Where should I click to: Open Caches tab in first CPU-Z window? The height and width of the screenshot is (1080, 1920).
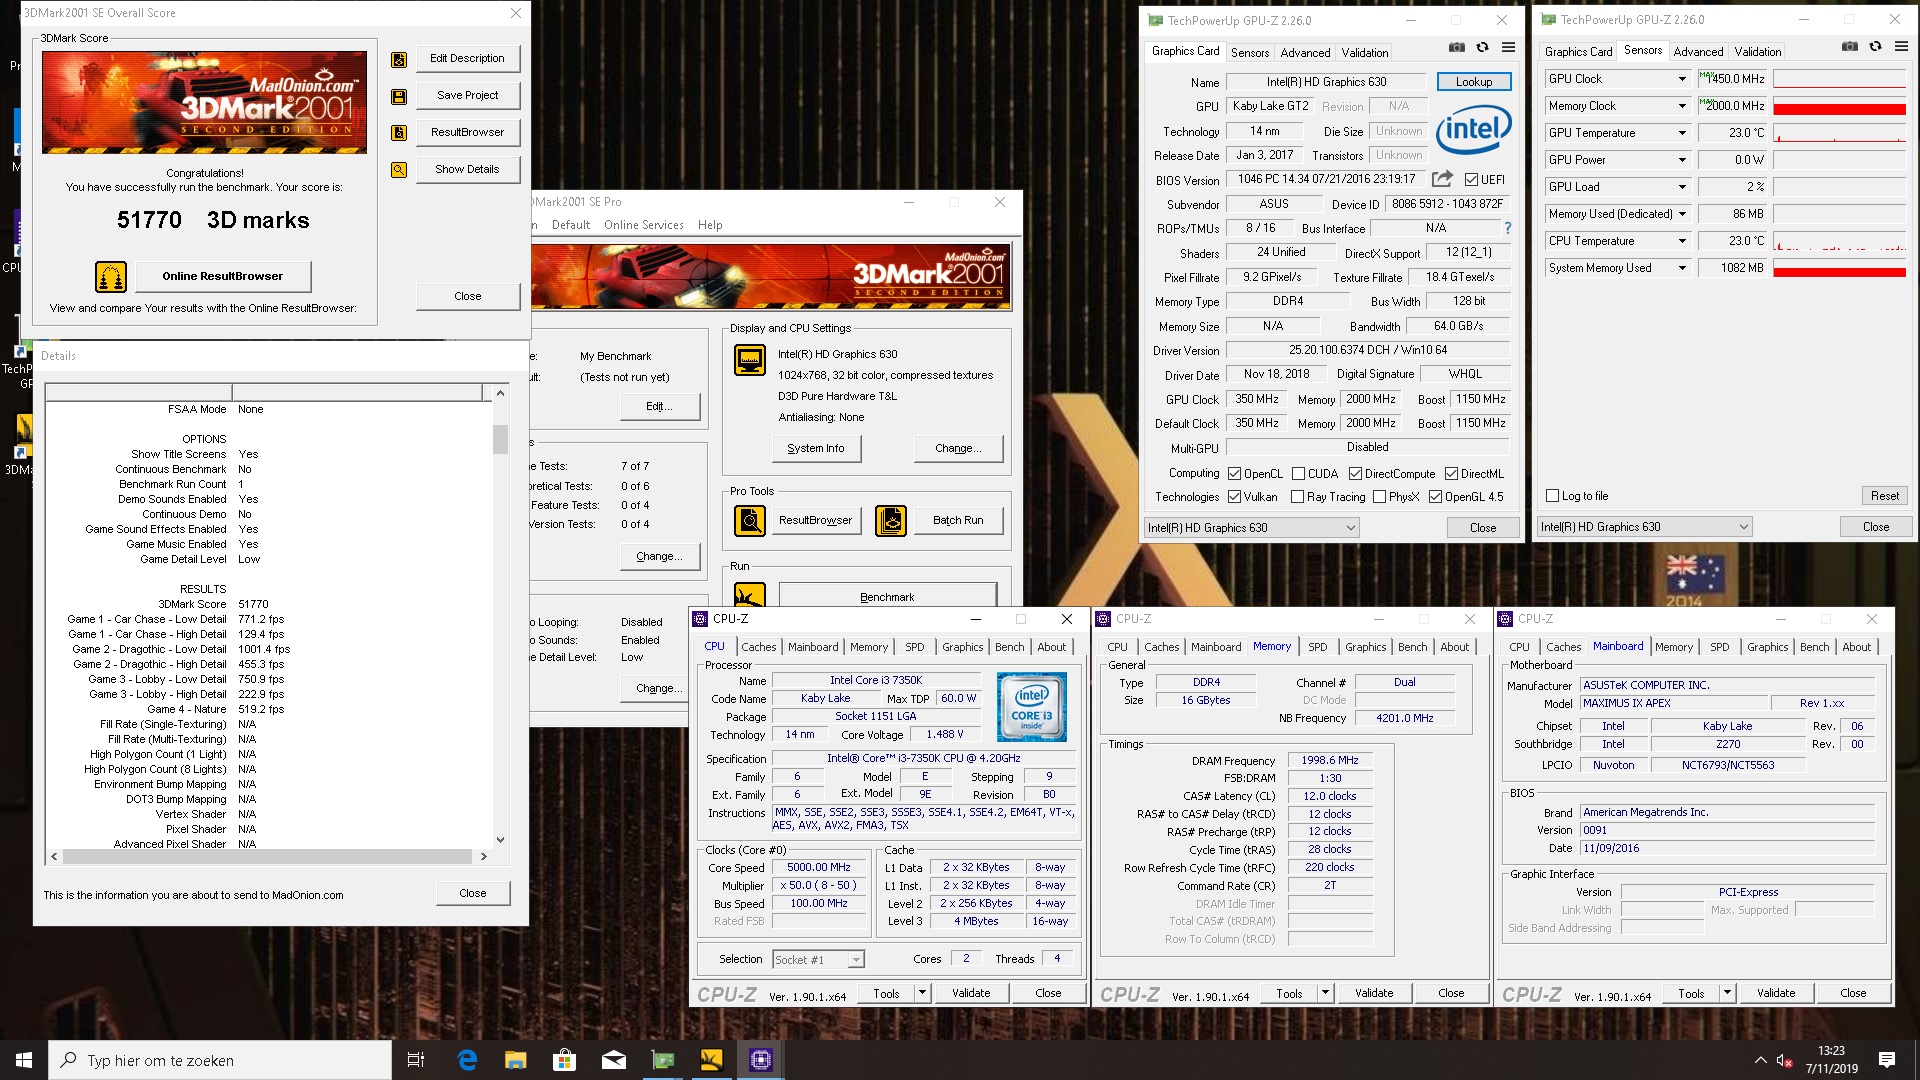click(x=758, y=647)
